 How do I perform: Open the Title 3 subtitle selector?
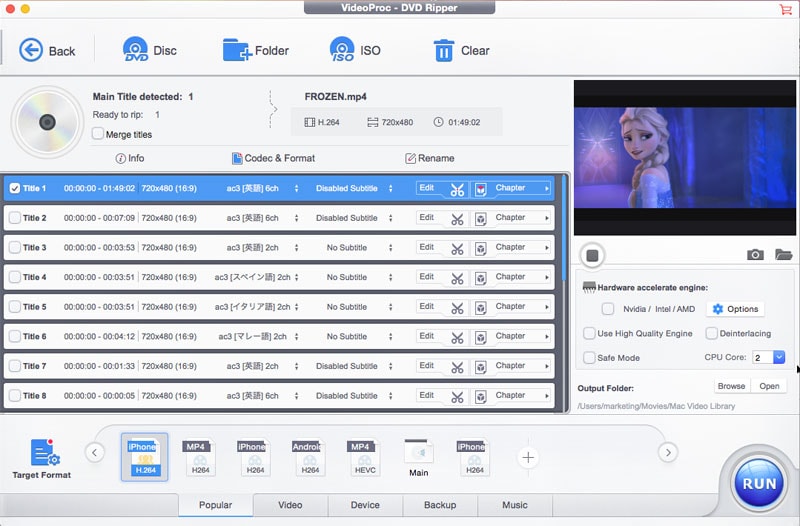[390, 247]
